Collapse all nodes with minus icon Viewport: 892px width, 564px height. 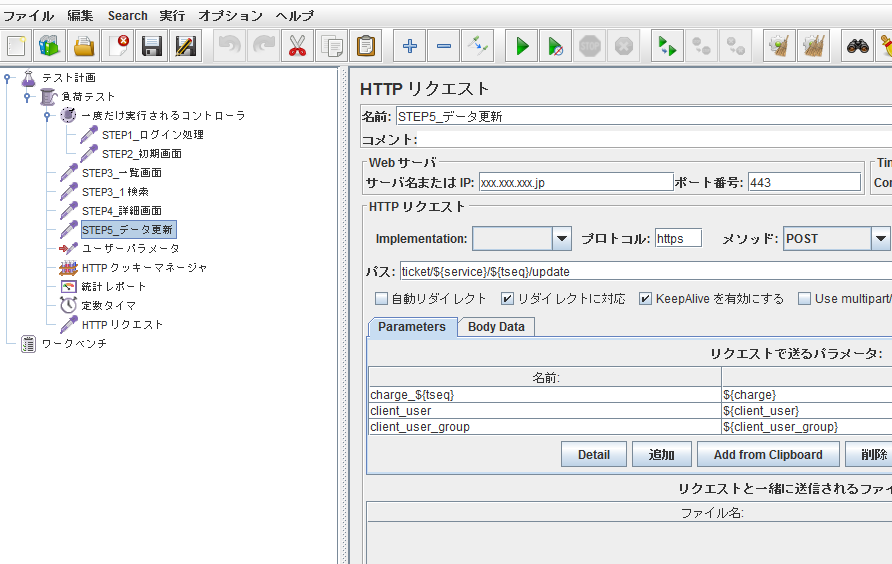coord(444,46)
